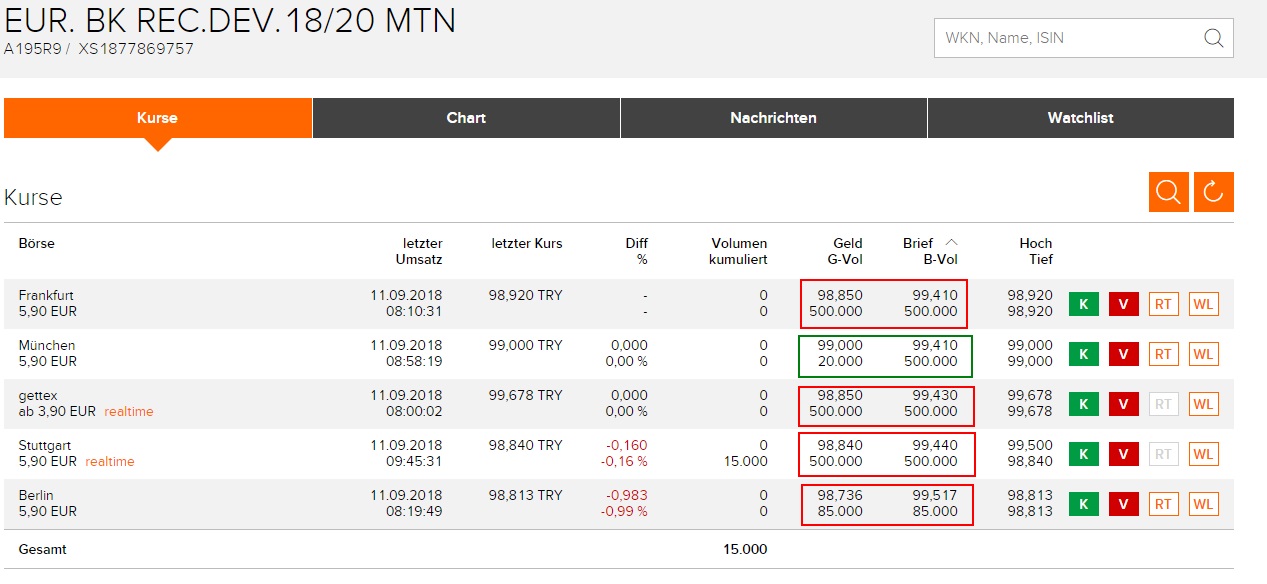Click red V sell button for gettex
This screenshot has width=1267, height=584.
click(1124, 404)
